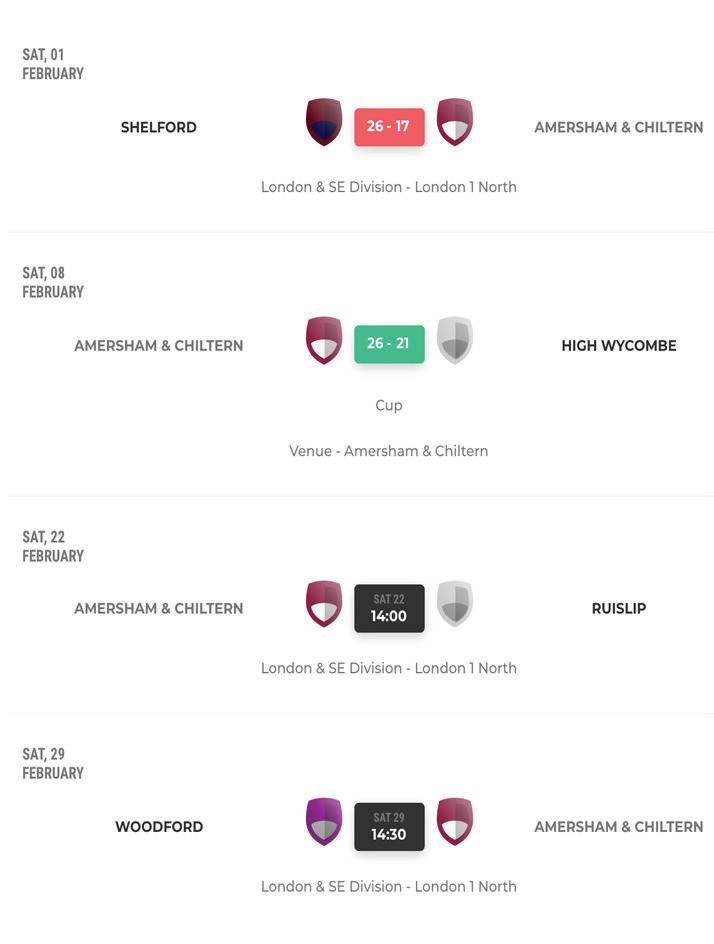
Task: Select the SHELFORD team name
Action: click(x=158, y=127)
